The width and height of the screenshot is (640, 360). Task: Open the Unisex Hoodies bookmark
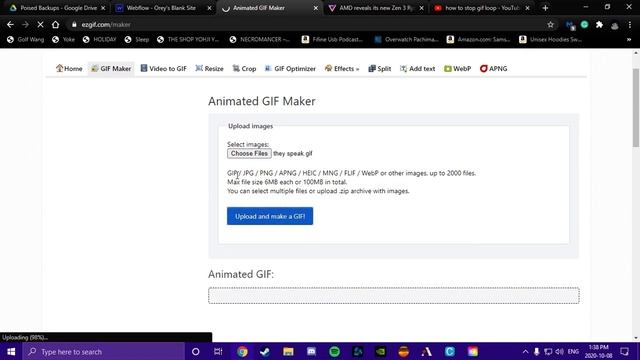[551, 40]
